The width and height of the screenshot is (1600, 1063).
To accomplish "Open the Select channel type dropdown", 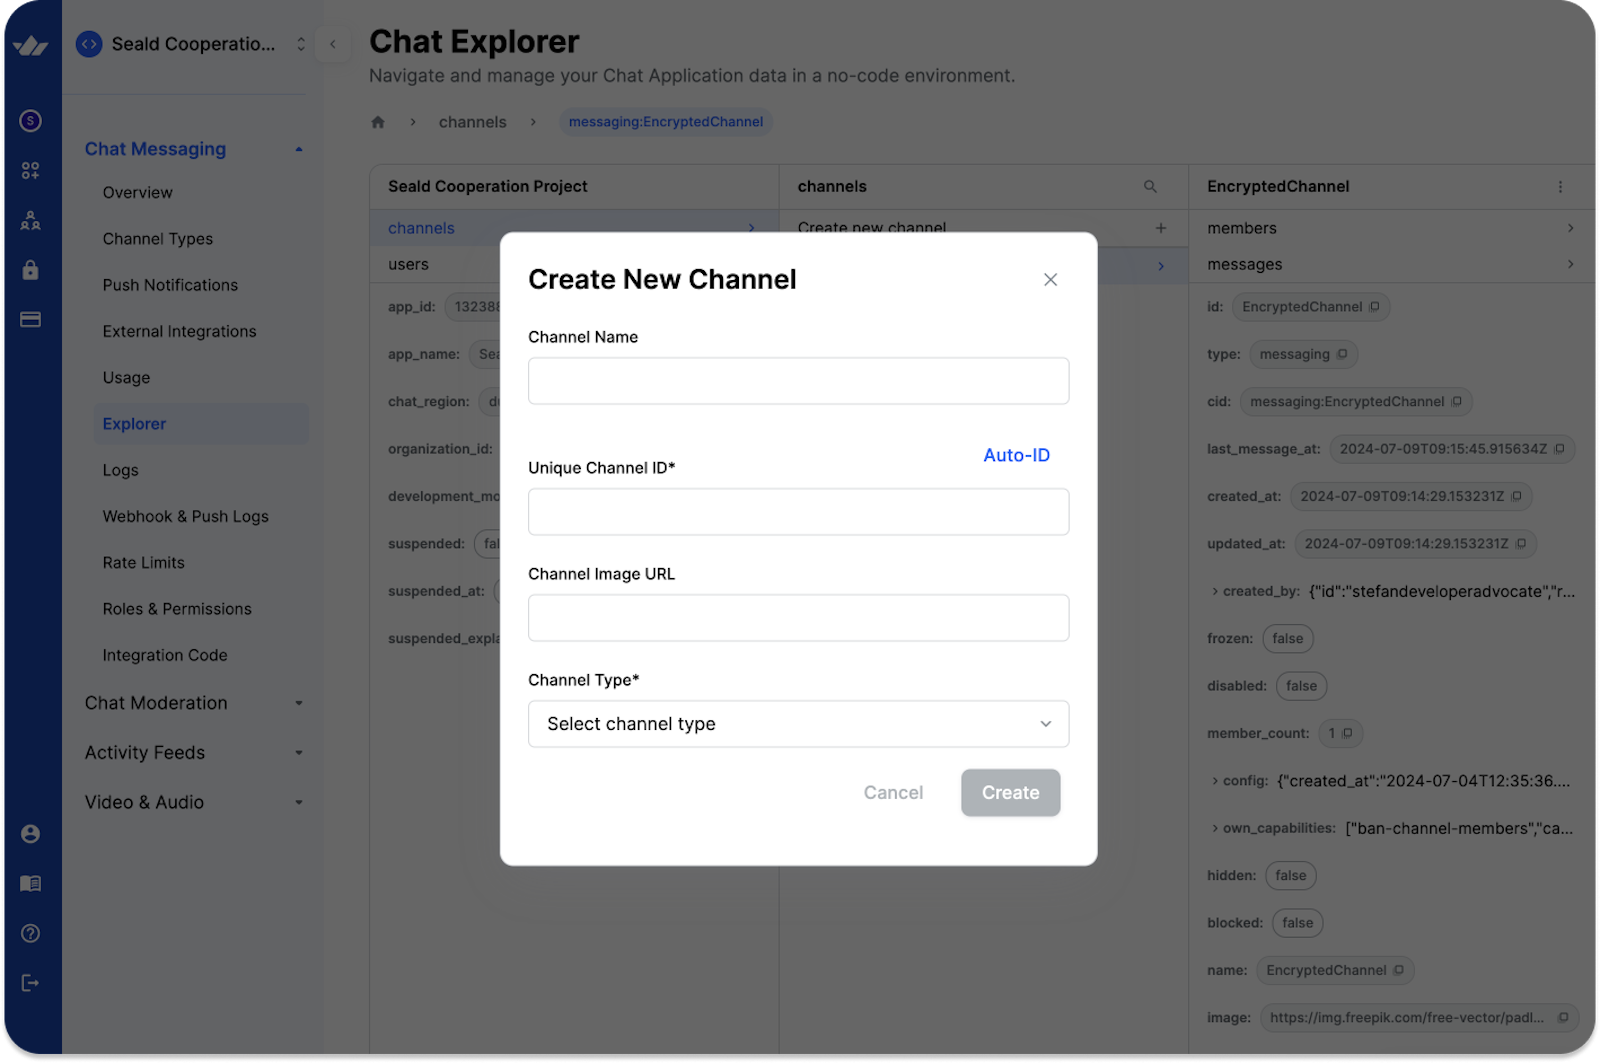I will coord(798,723).
